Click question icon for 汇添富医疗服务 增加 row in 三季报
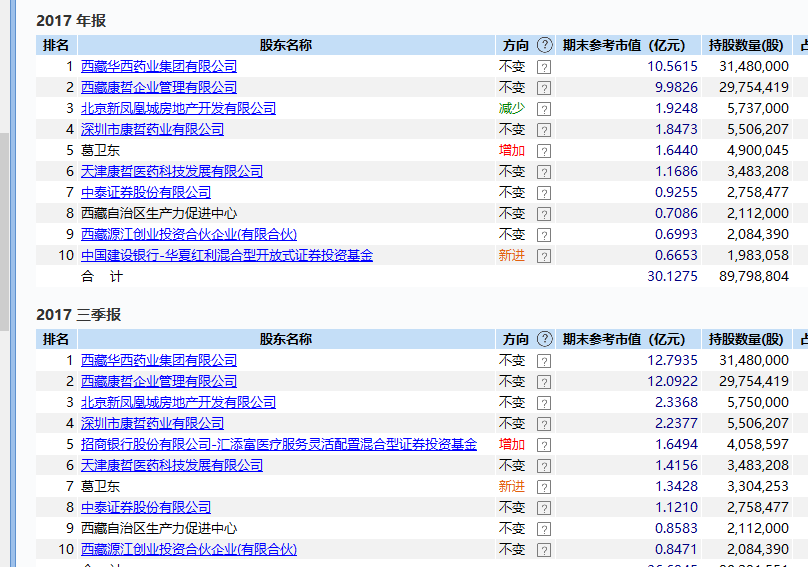Image resolution: width=808 pixels, height=567 pixels. tap(544, 445)
